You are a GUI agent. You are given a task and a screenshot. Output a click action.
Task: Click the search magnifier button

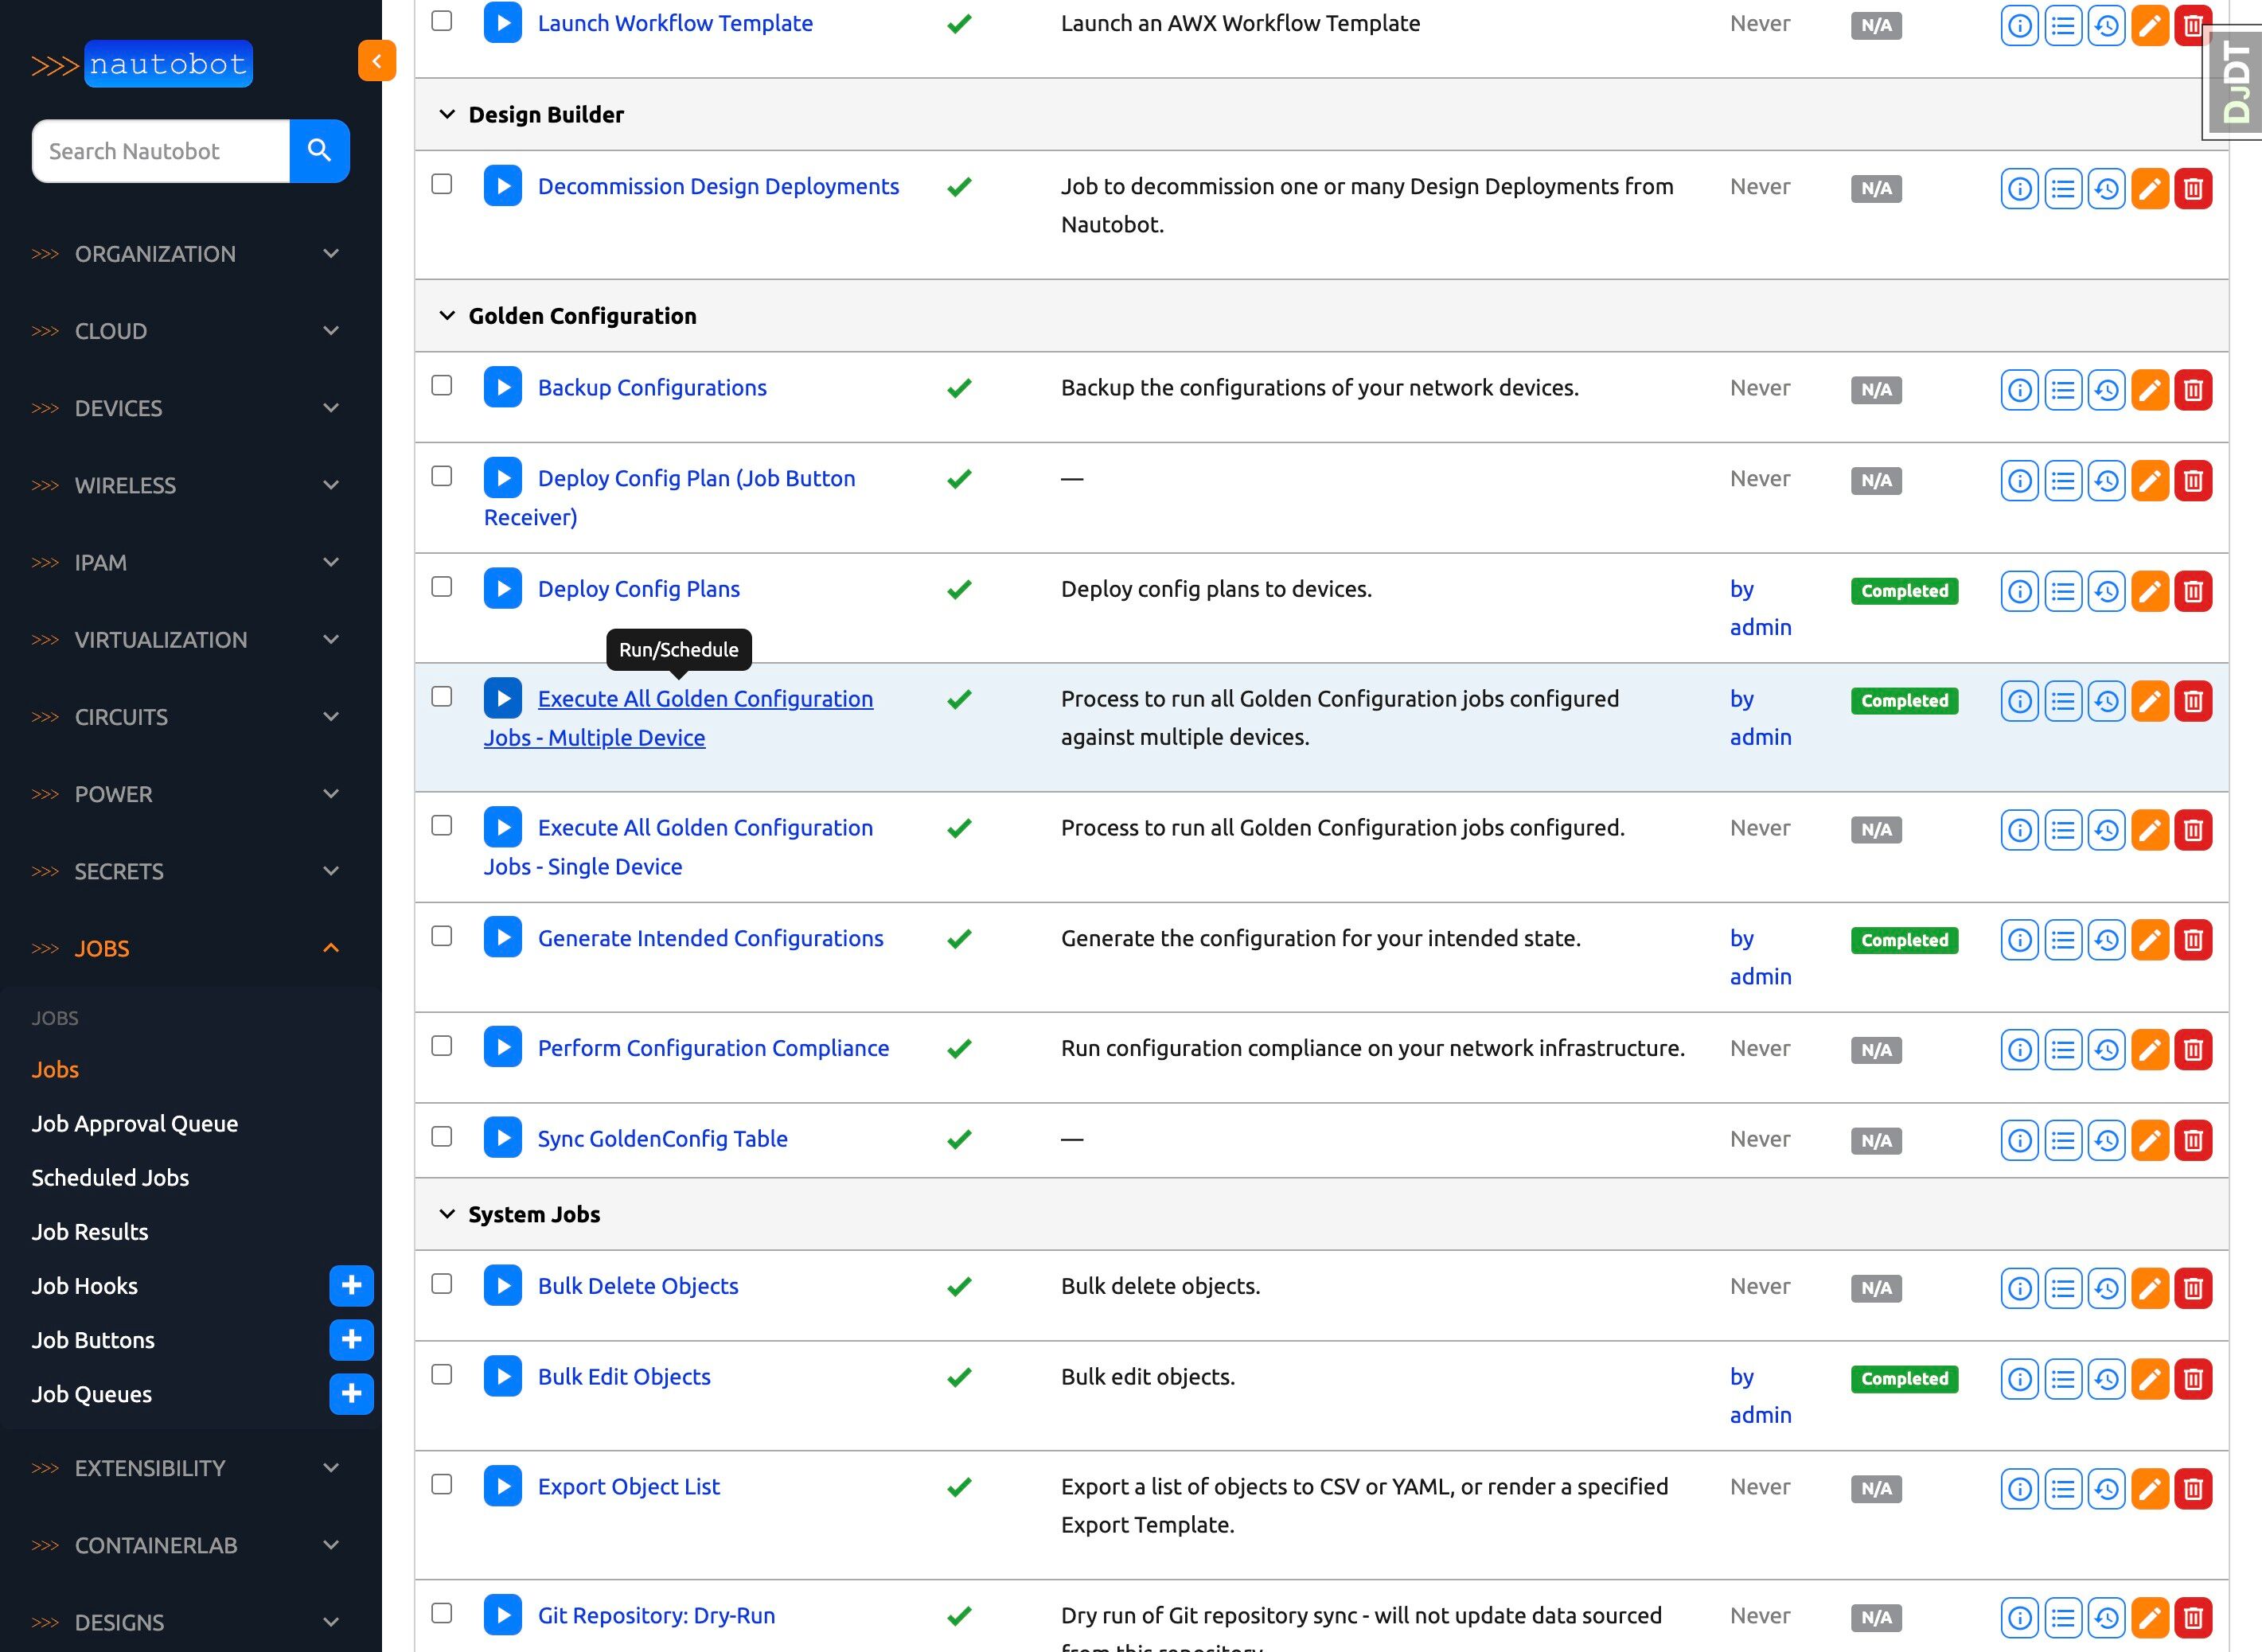[x=319, y=151]
